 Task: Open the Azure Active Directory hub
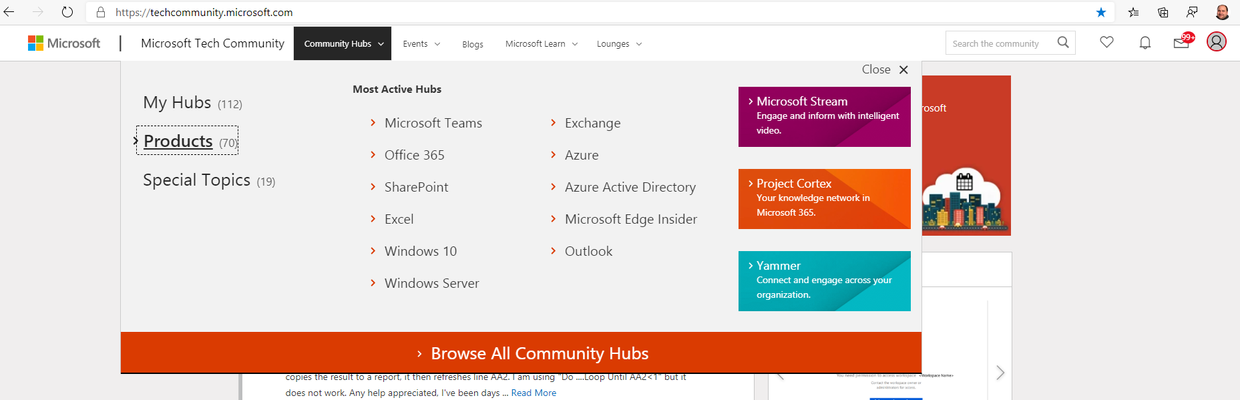pyautogui.click(x=630, y=187)
